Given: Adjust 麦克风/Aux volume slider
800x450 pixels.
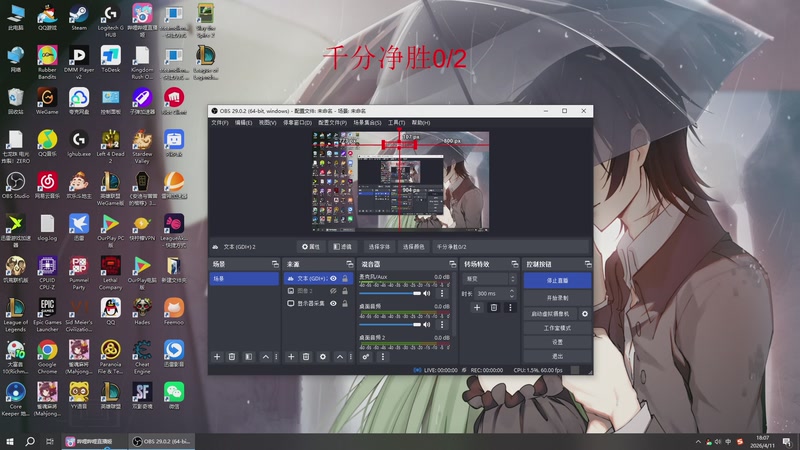Looking at the screenshot, I should [390, 293].
